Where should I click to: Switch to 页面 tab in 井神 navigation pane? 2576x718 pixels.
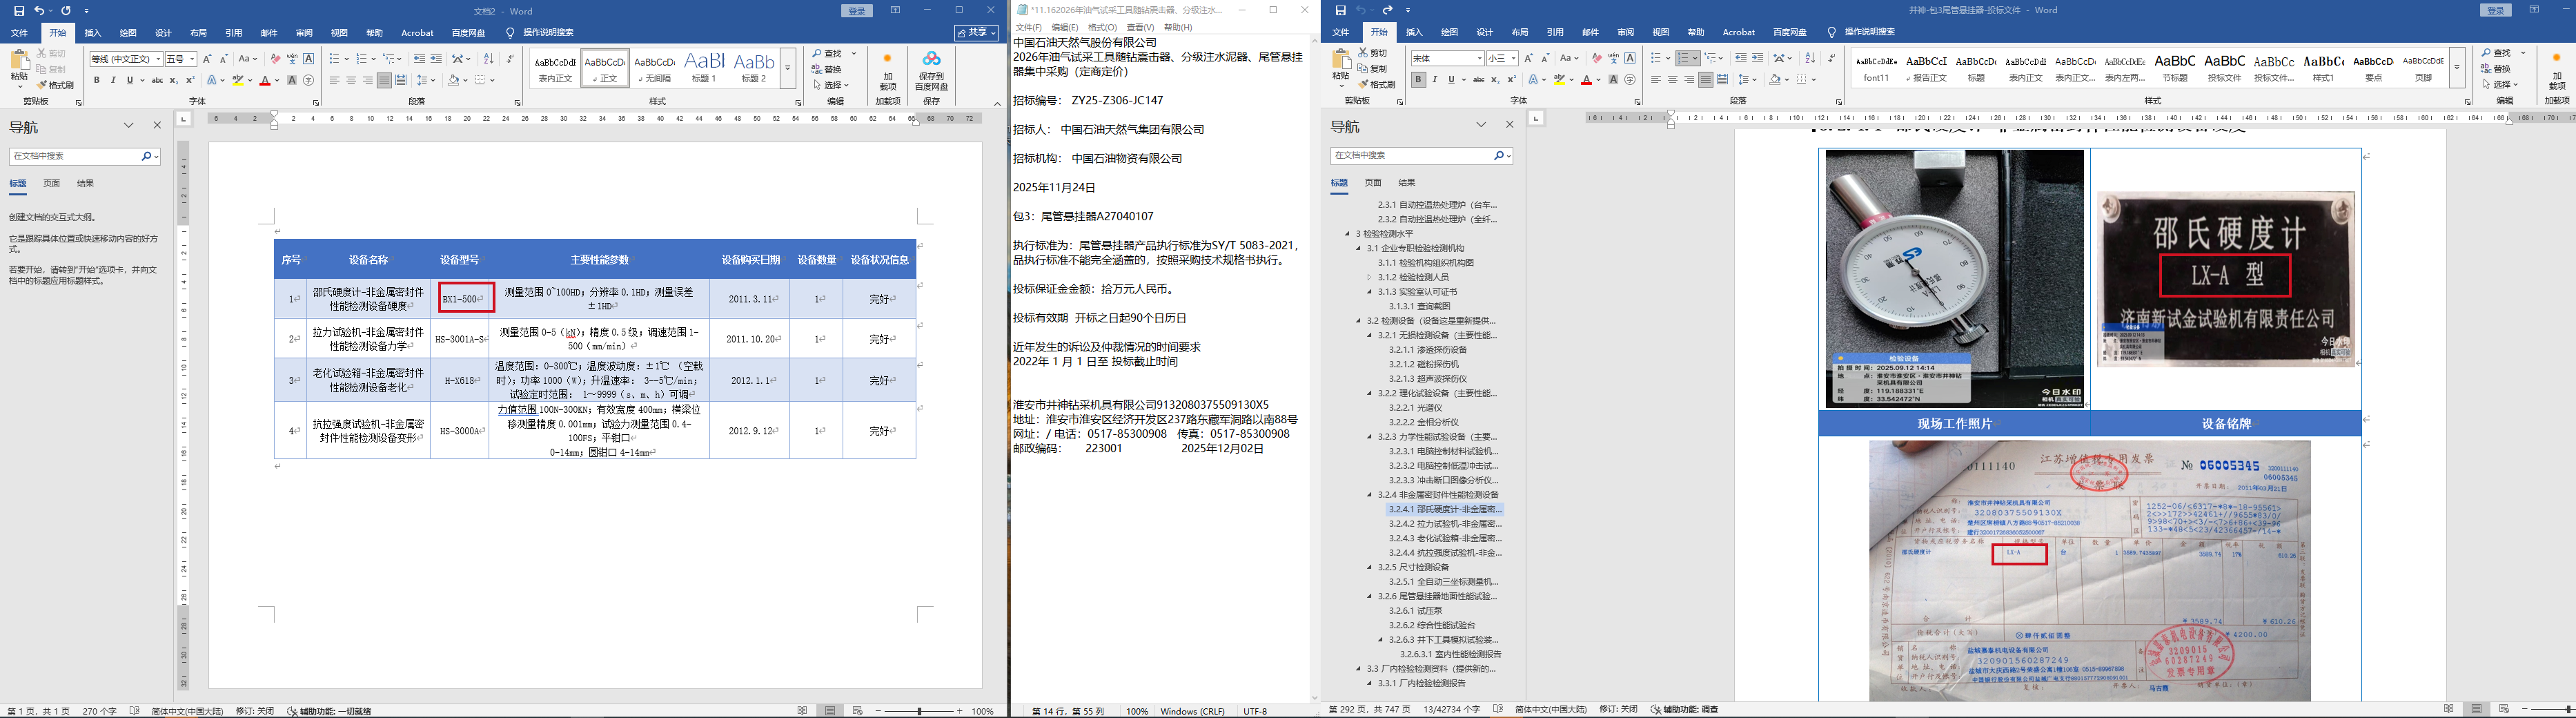tap(1373, 183)
